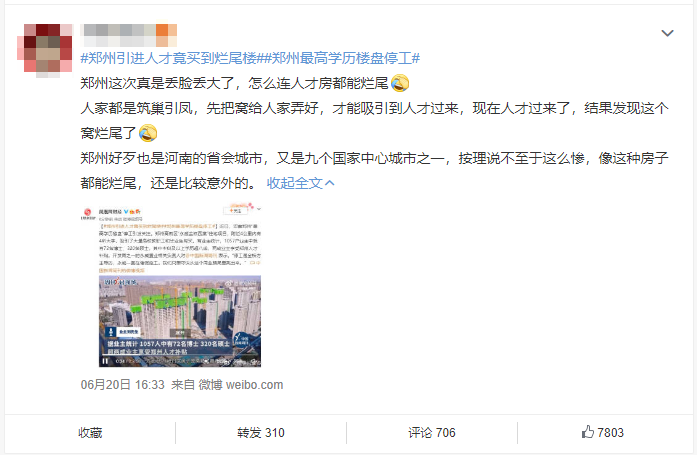Open the attached news screenshot image
This screenshot has height=455, width=697.
(x=171, y=285)
